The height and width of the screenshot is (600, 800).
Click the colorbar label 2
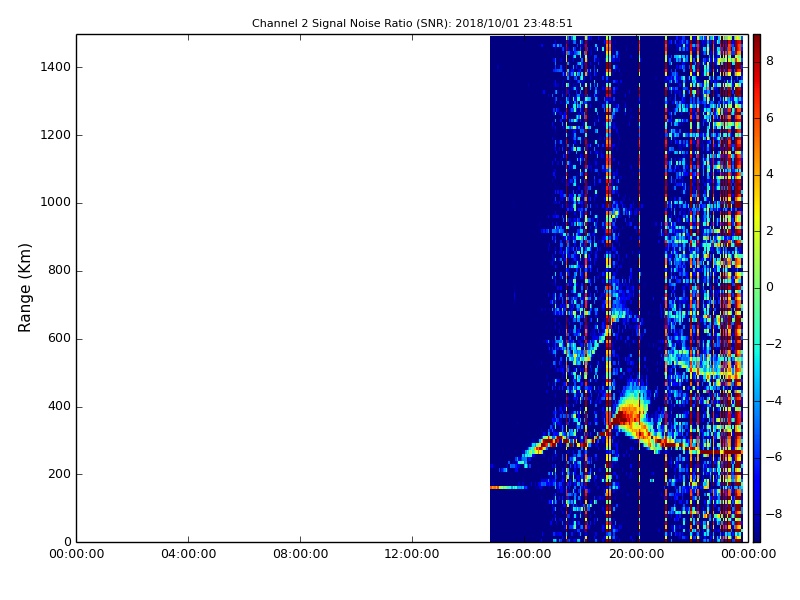[770, 231]
